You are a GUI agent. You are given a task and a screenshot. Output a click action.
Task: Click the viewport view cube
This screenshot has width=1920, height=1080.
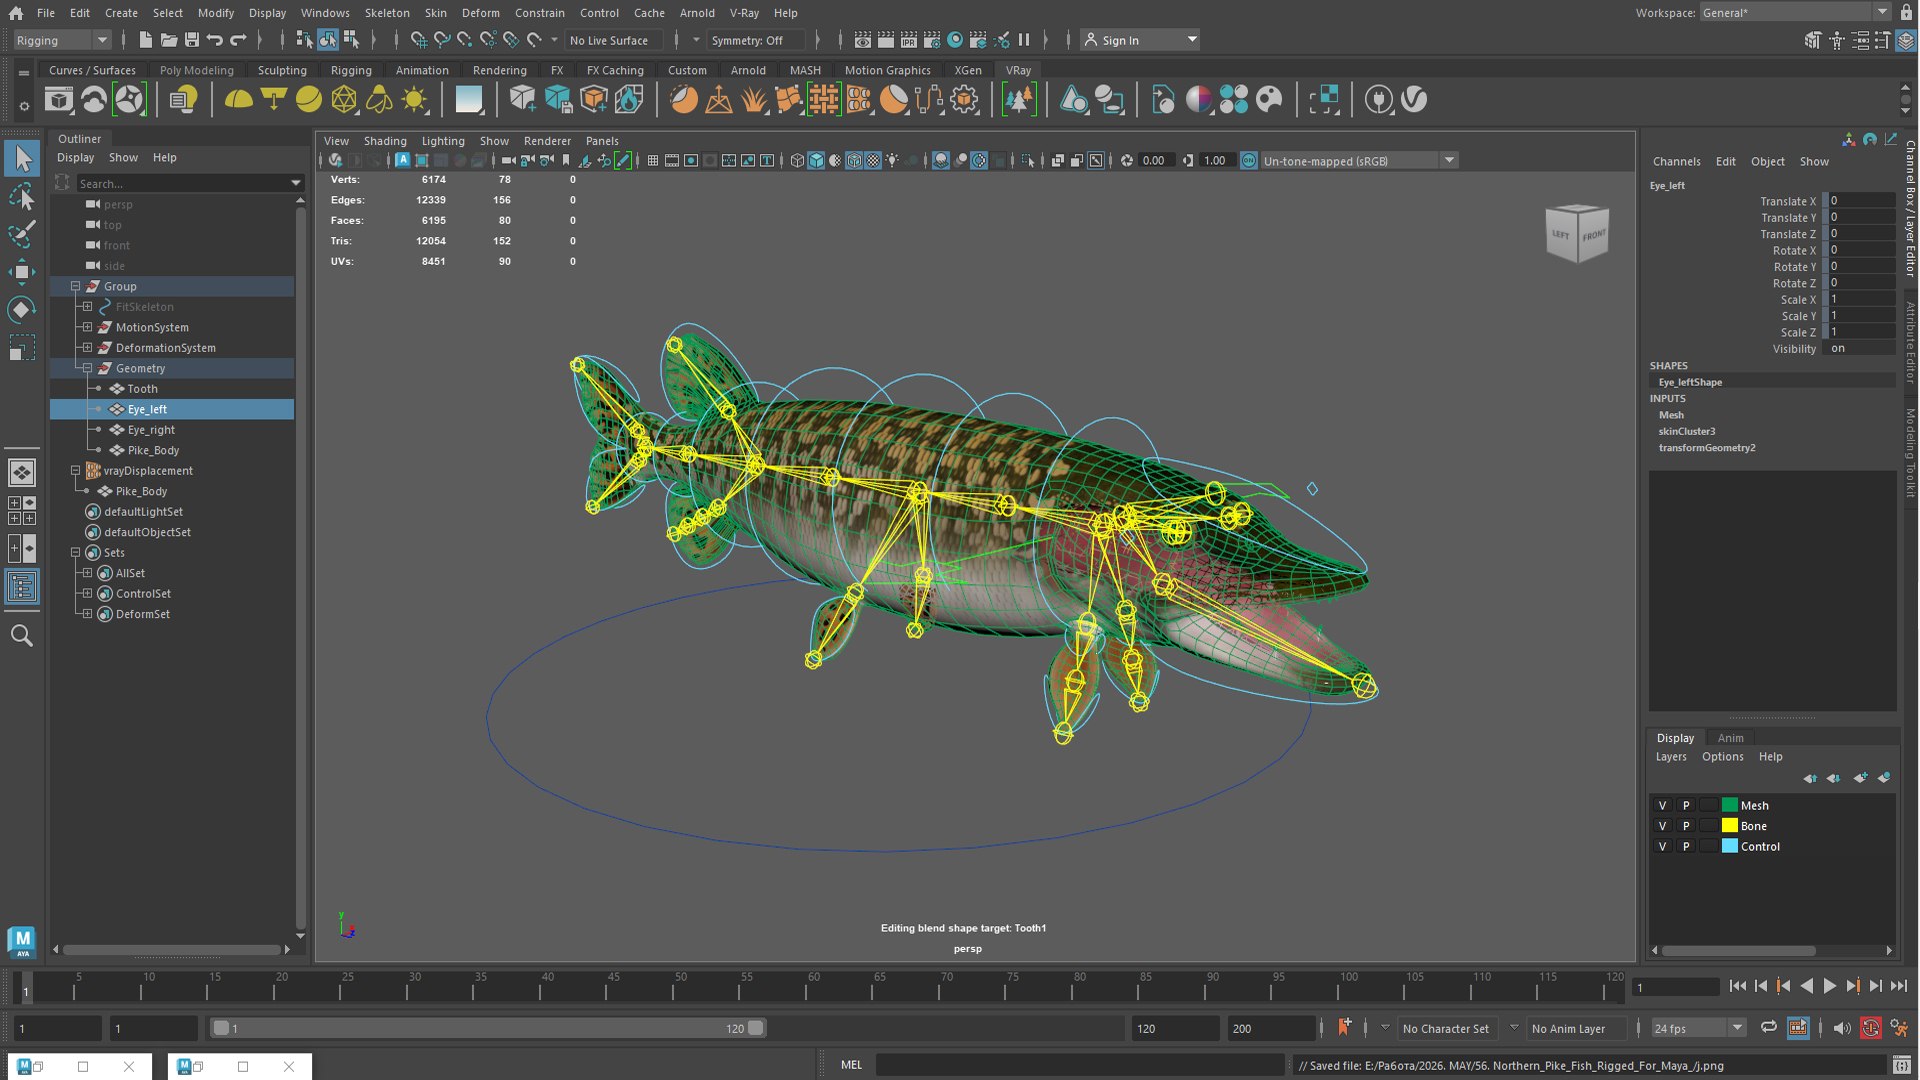point(1577,233)
